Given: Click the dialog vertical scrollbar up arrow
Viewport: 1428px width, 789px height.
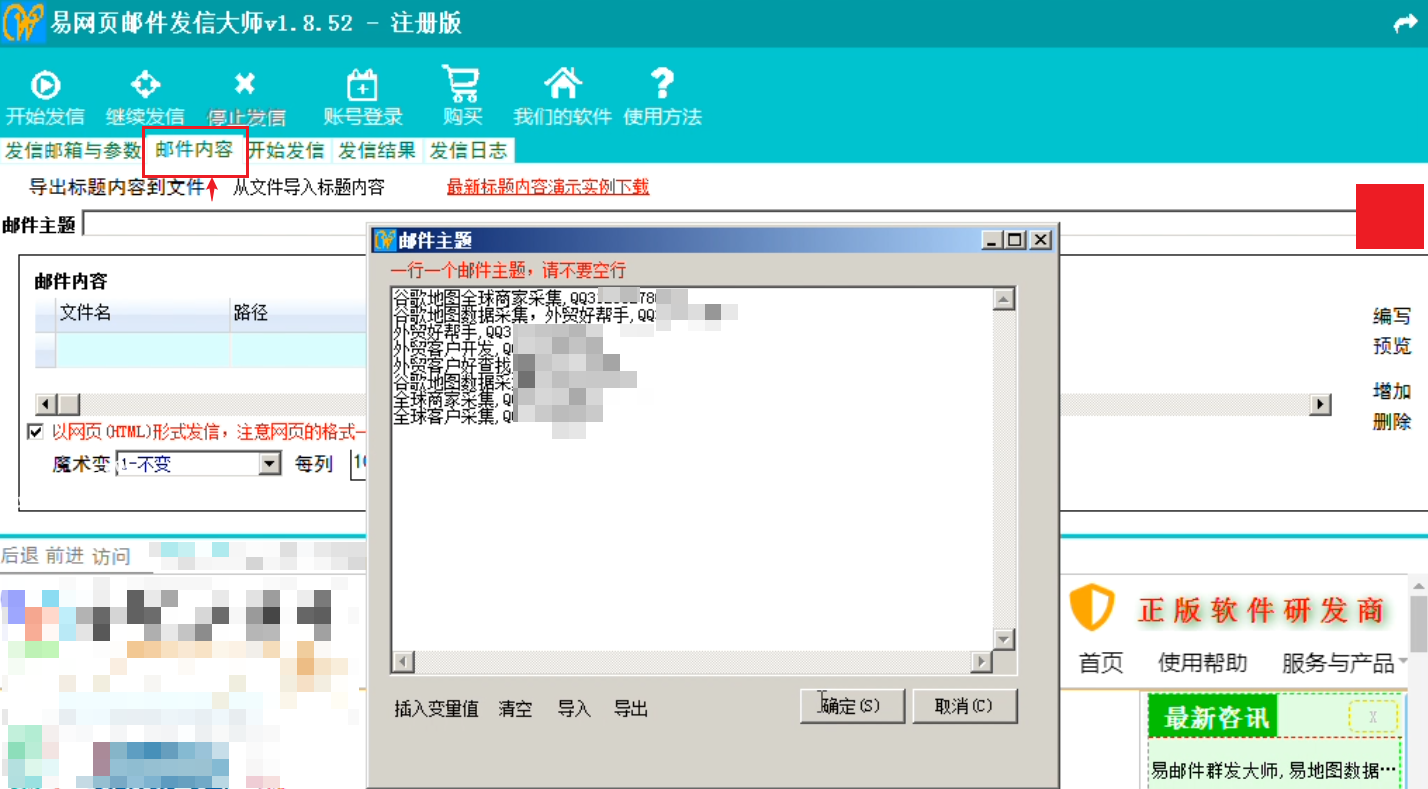Looking at the screenshot, I should [1004, 299].
